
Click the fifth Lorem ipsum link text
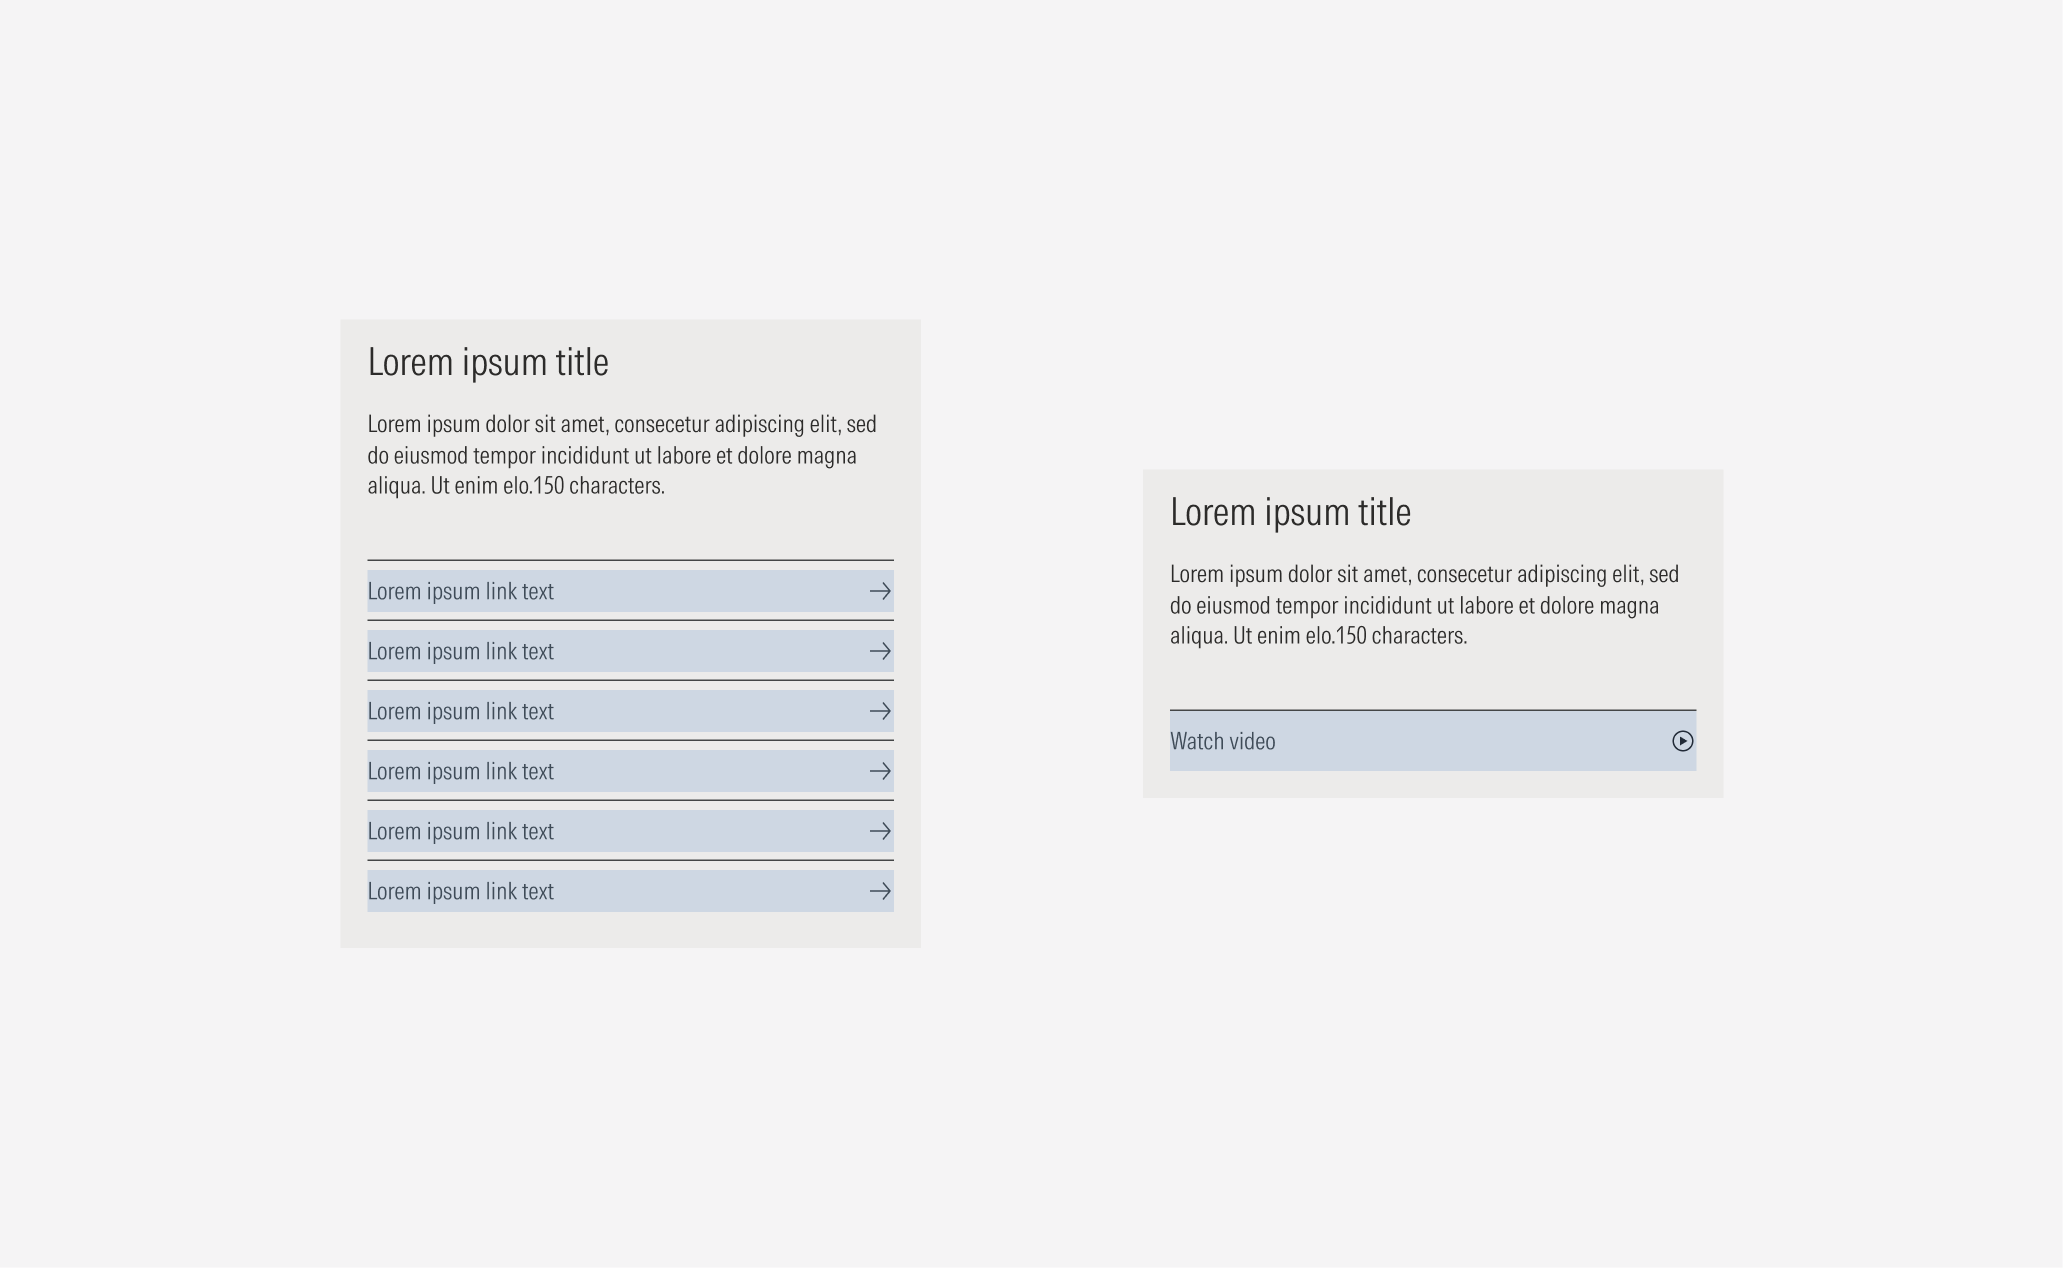click(461, 831)
